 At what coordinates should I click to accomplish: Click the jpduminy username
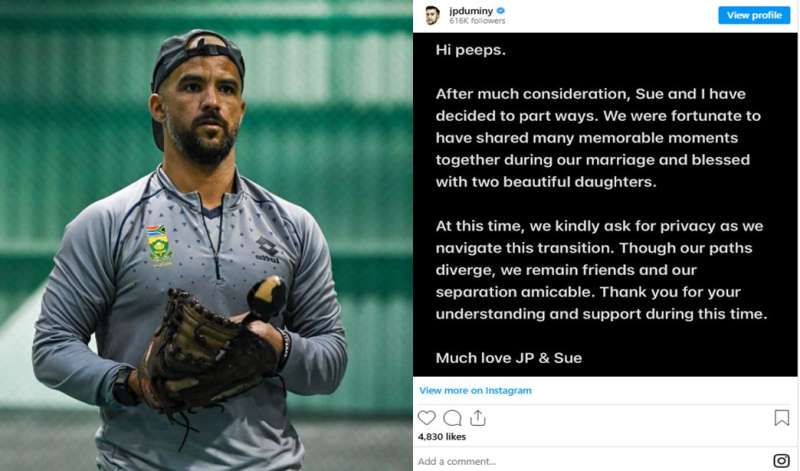coord(471,11)
